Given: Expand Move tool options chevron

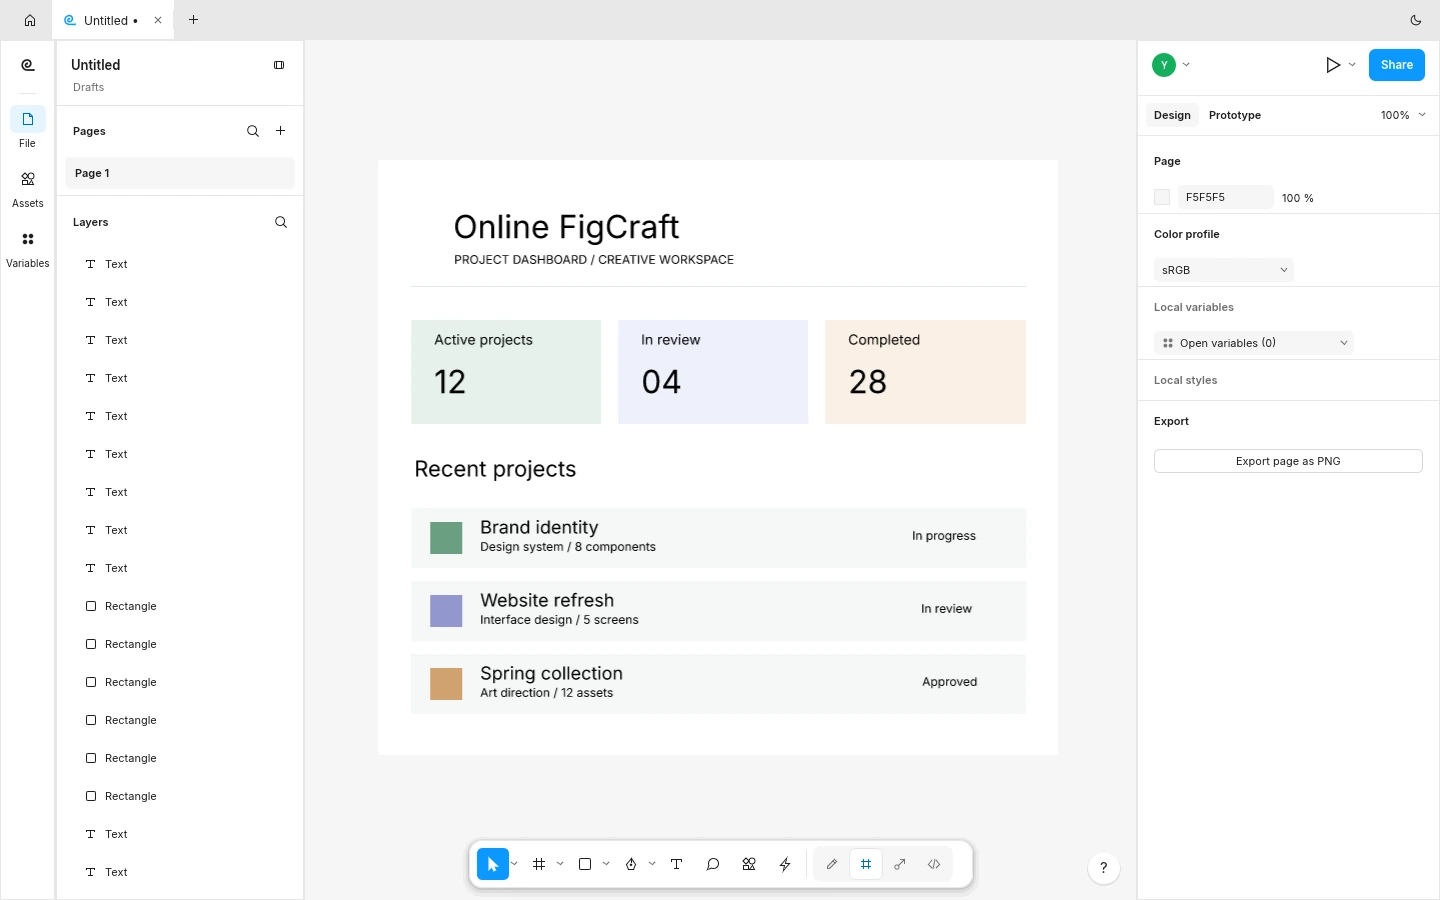Looking at the screenshot, I should point(514,864).
